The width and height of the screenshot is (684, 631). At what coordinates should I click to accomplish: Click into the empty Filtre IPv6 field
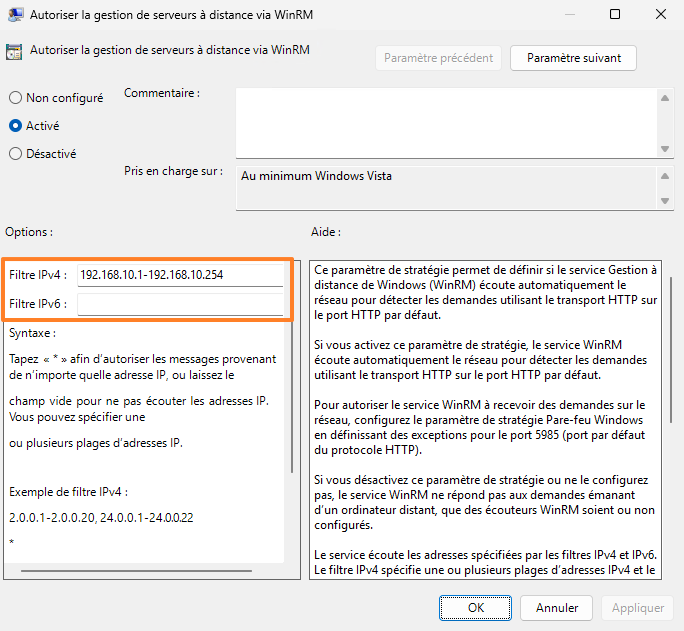coord(180,304)
